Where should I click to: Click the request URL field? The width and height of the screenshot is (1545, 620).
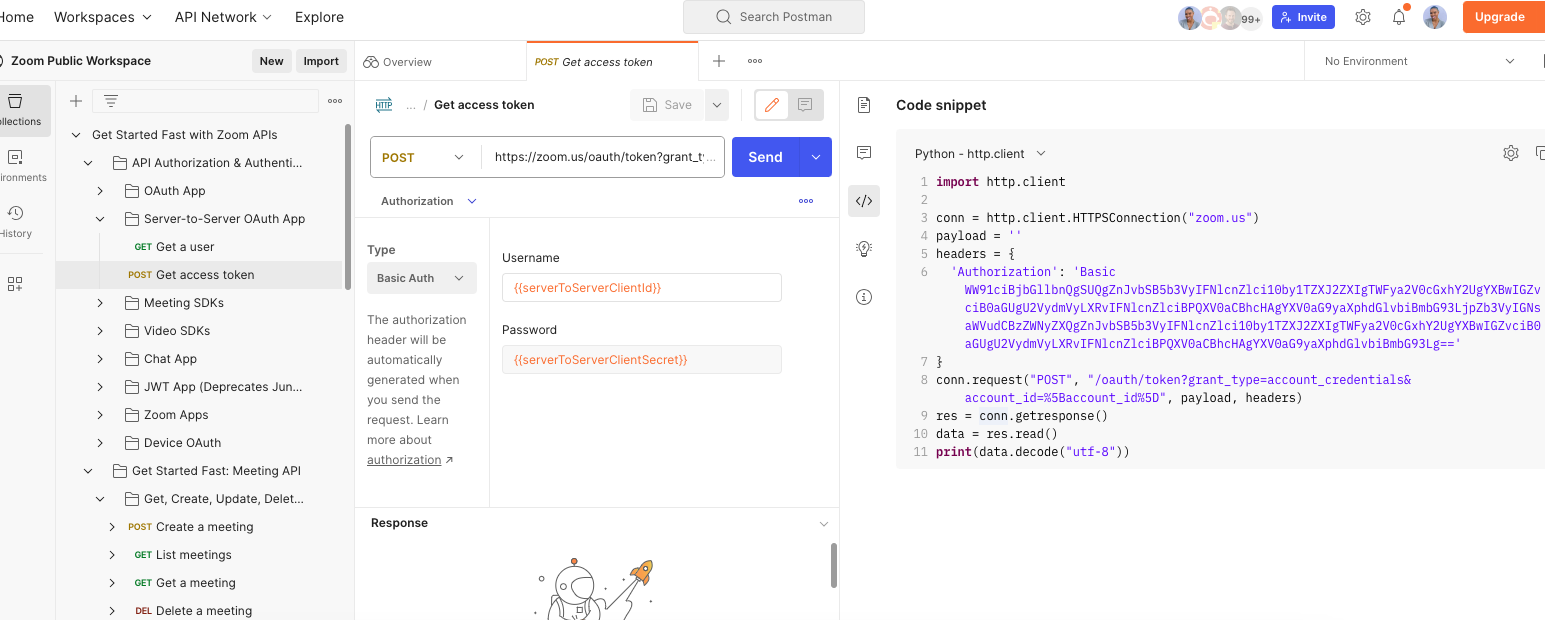pos(602,157)
